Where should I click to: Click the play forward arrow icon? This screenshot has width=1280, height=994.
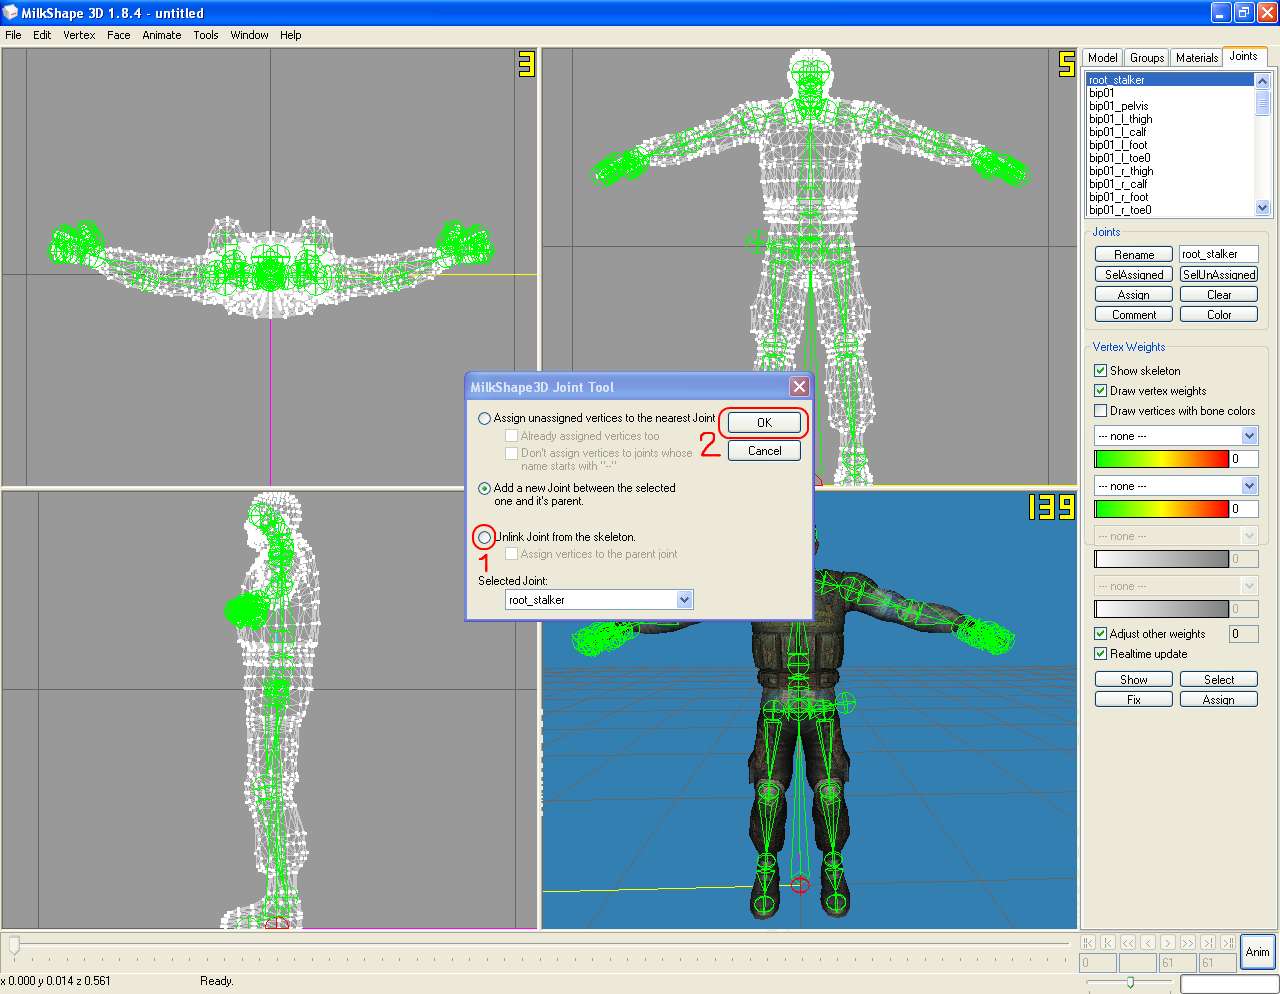point(1168,942)
